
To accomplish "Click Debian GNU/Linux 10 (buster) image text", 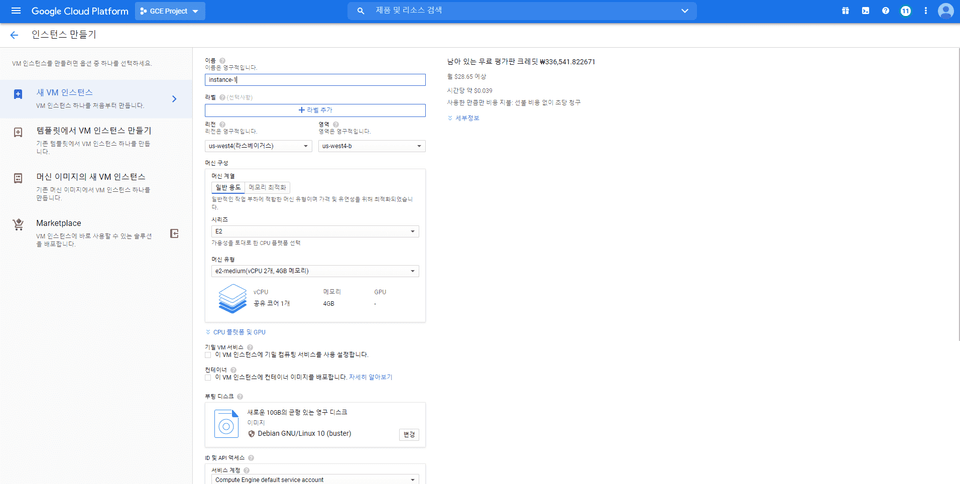I will coord(304,433).
